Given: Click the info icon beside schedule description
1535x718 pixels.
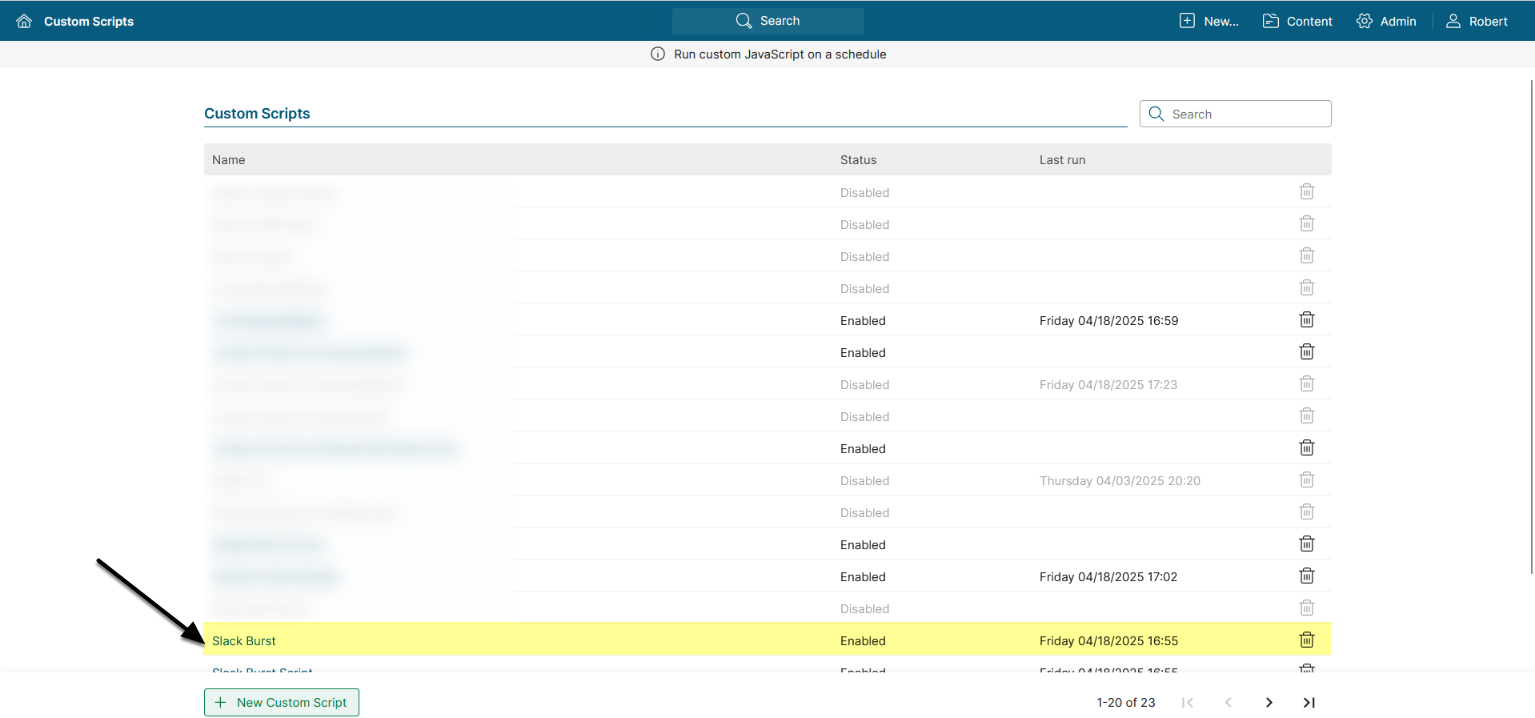Looking at the screenshot, I should click(x=657, y=54).
